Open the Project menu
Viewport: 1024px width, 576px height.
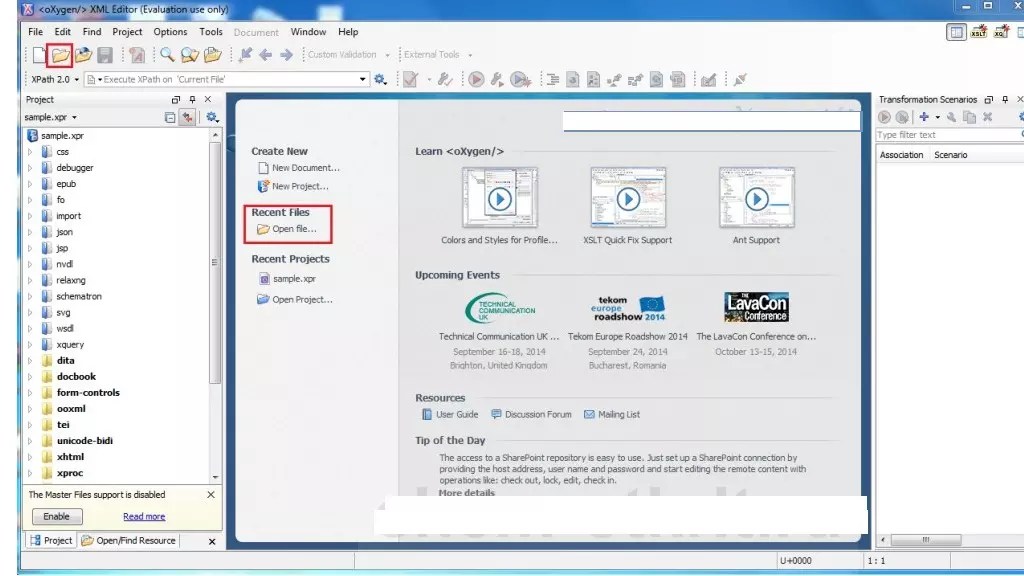coord(127,31)
